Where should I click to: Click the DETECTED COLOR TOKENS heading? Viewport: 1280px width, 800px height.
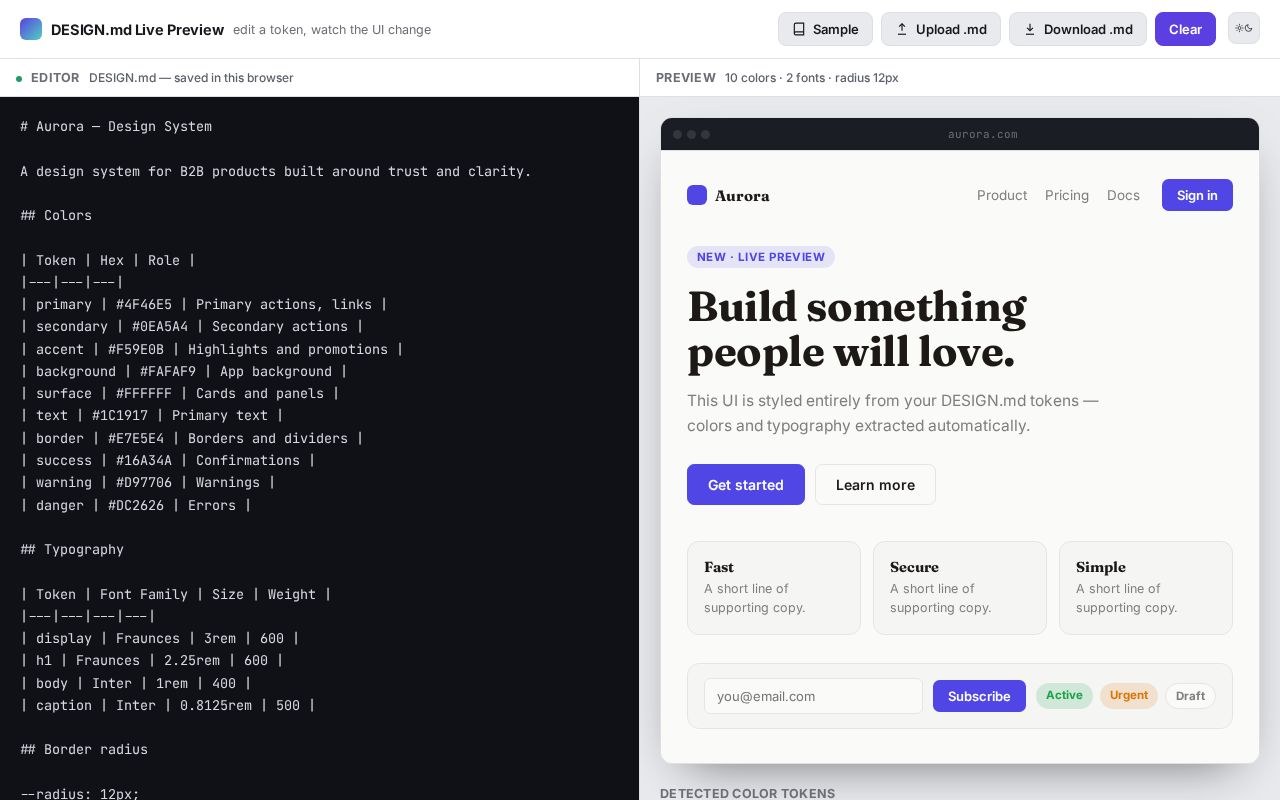(747, 793)
